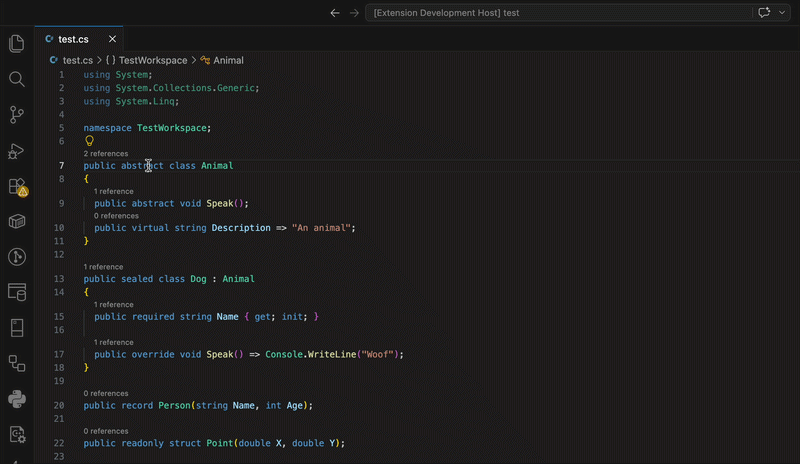Open the chat icon in title bar
Viewport: 800px width, 464px height.
click(764, 13)
